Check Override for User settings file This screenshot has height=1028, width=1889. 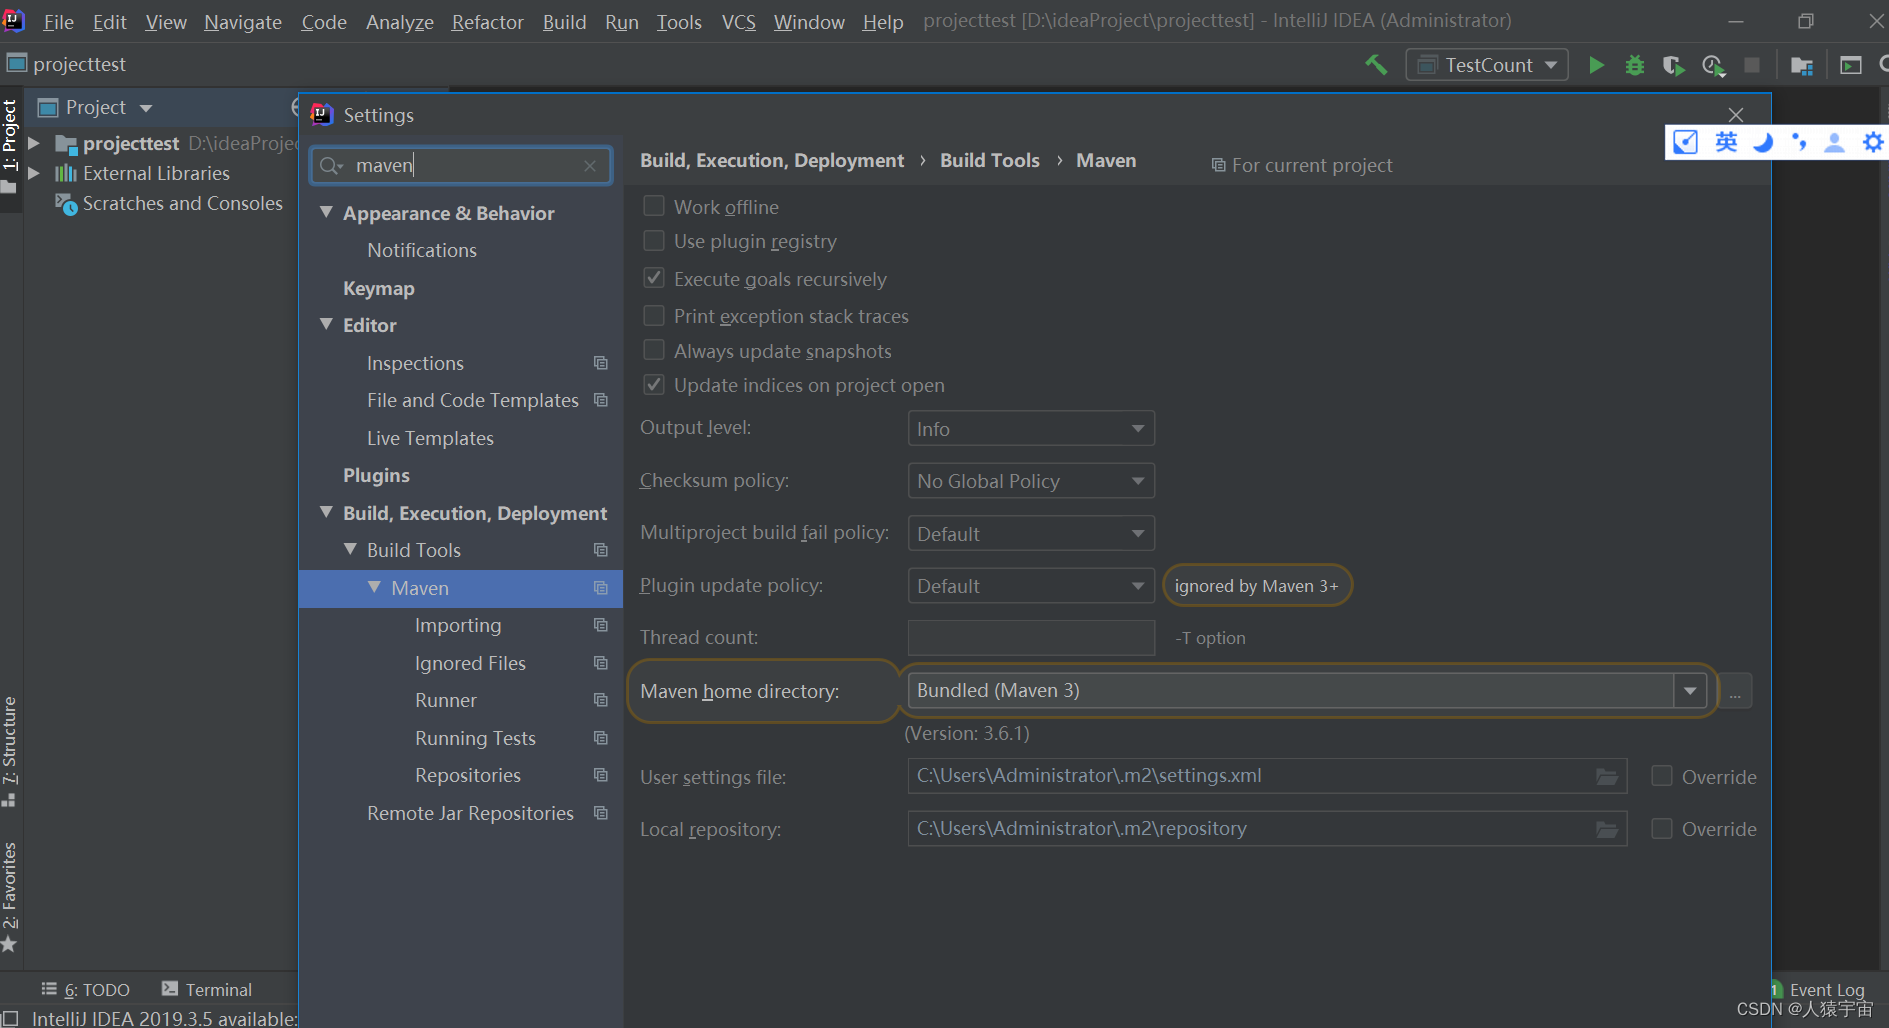pyautogui.click(x=1662, y=776)
